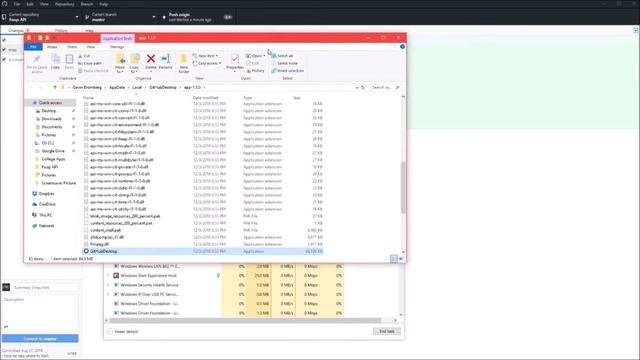Toggle the select-all changes checkbox in GitHub Desktop

[x=4, y=40]
